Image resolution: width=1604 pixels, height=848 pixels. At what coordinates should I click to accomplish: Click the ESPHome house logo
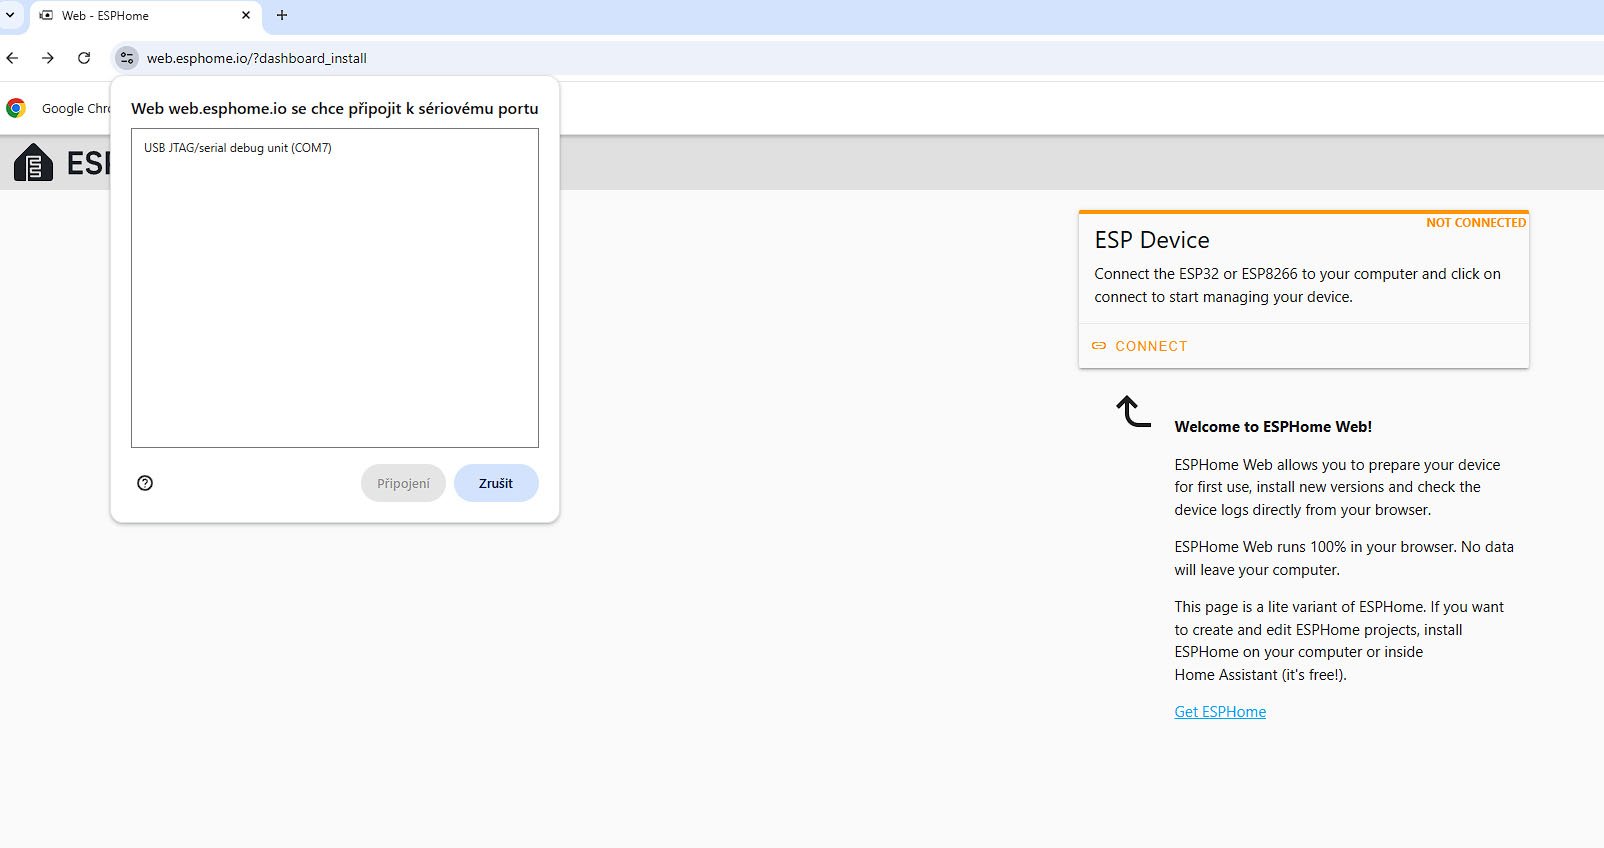33,162
